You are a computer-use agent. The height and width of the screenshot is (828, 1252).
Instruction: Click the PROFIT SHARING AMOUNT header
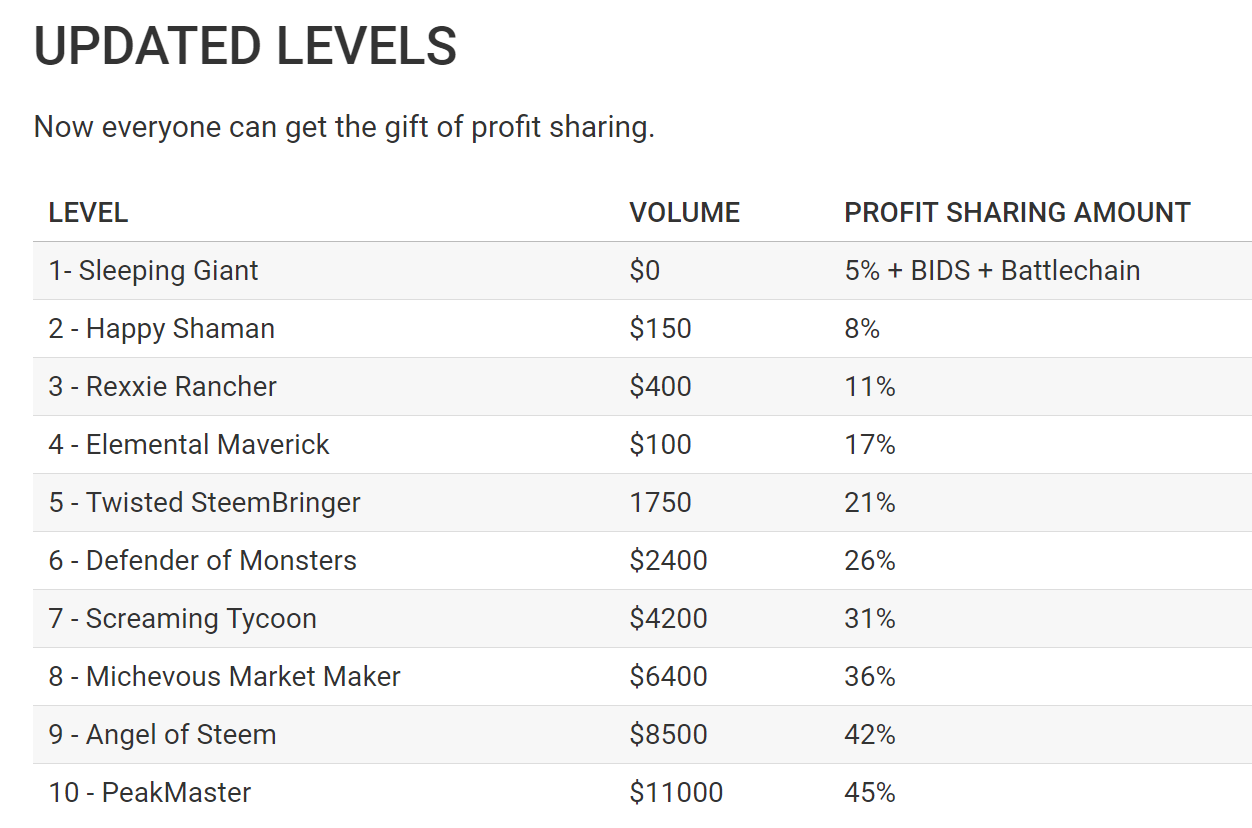1017,212
